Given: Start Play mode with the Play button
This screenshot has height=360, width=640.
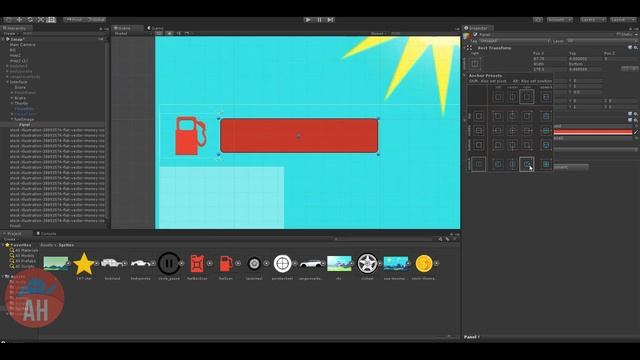Looking at the screenshot, I should 308,20.
